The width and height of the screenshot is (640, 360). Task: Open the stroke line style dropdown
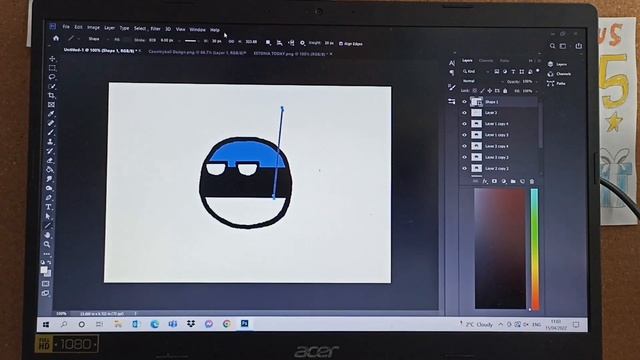pyautogui.click(x=192, y=40)
